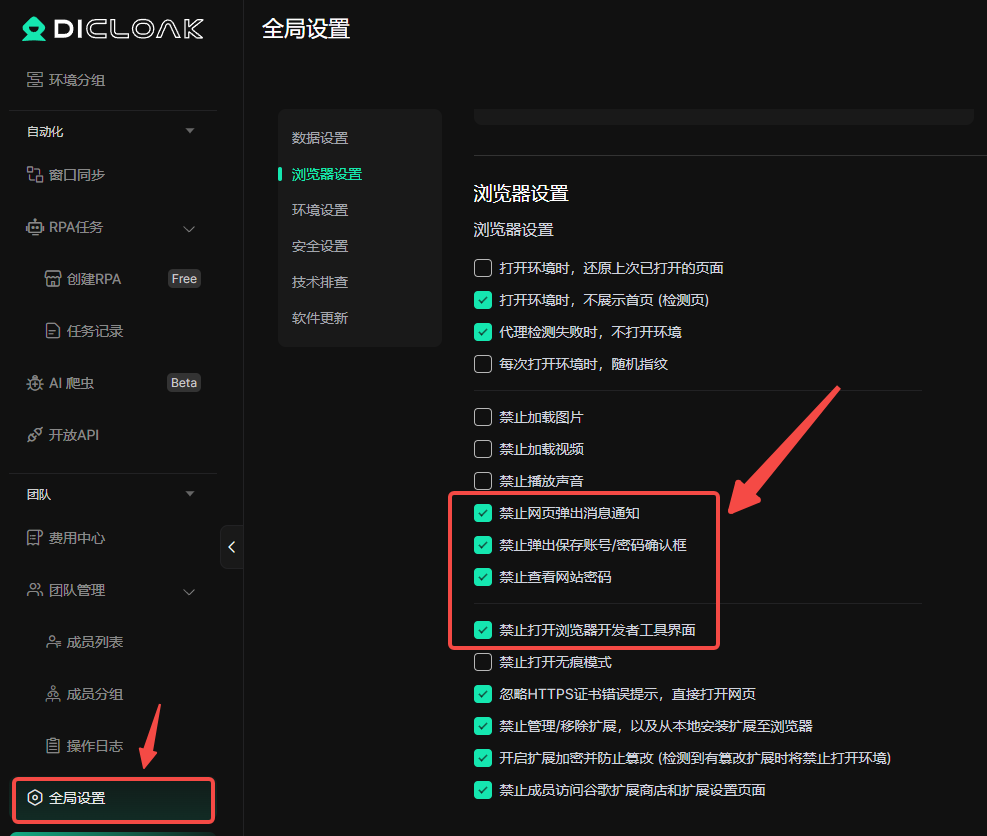Click the 费用中心 icon
Screen dimensions: 987x836
point(35,538)
